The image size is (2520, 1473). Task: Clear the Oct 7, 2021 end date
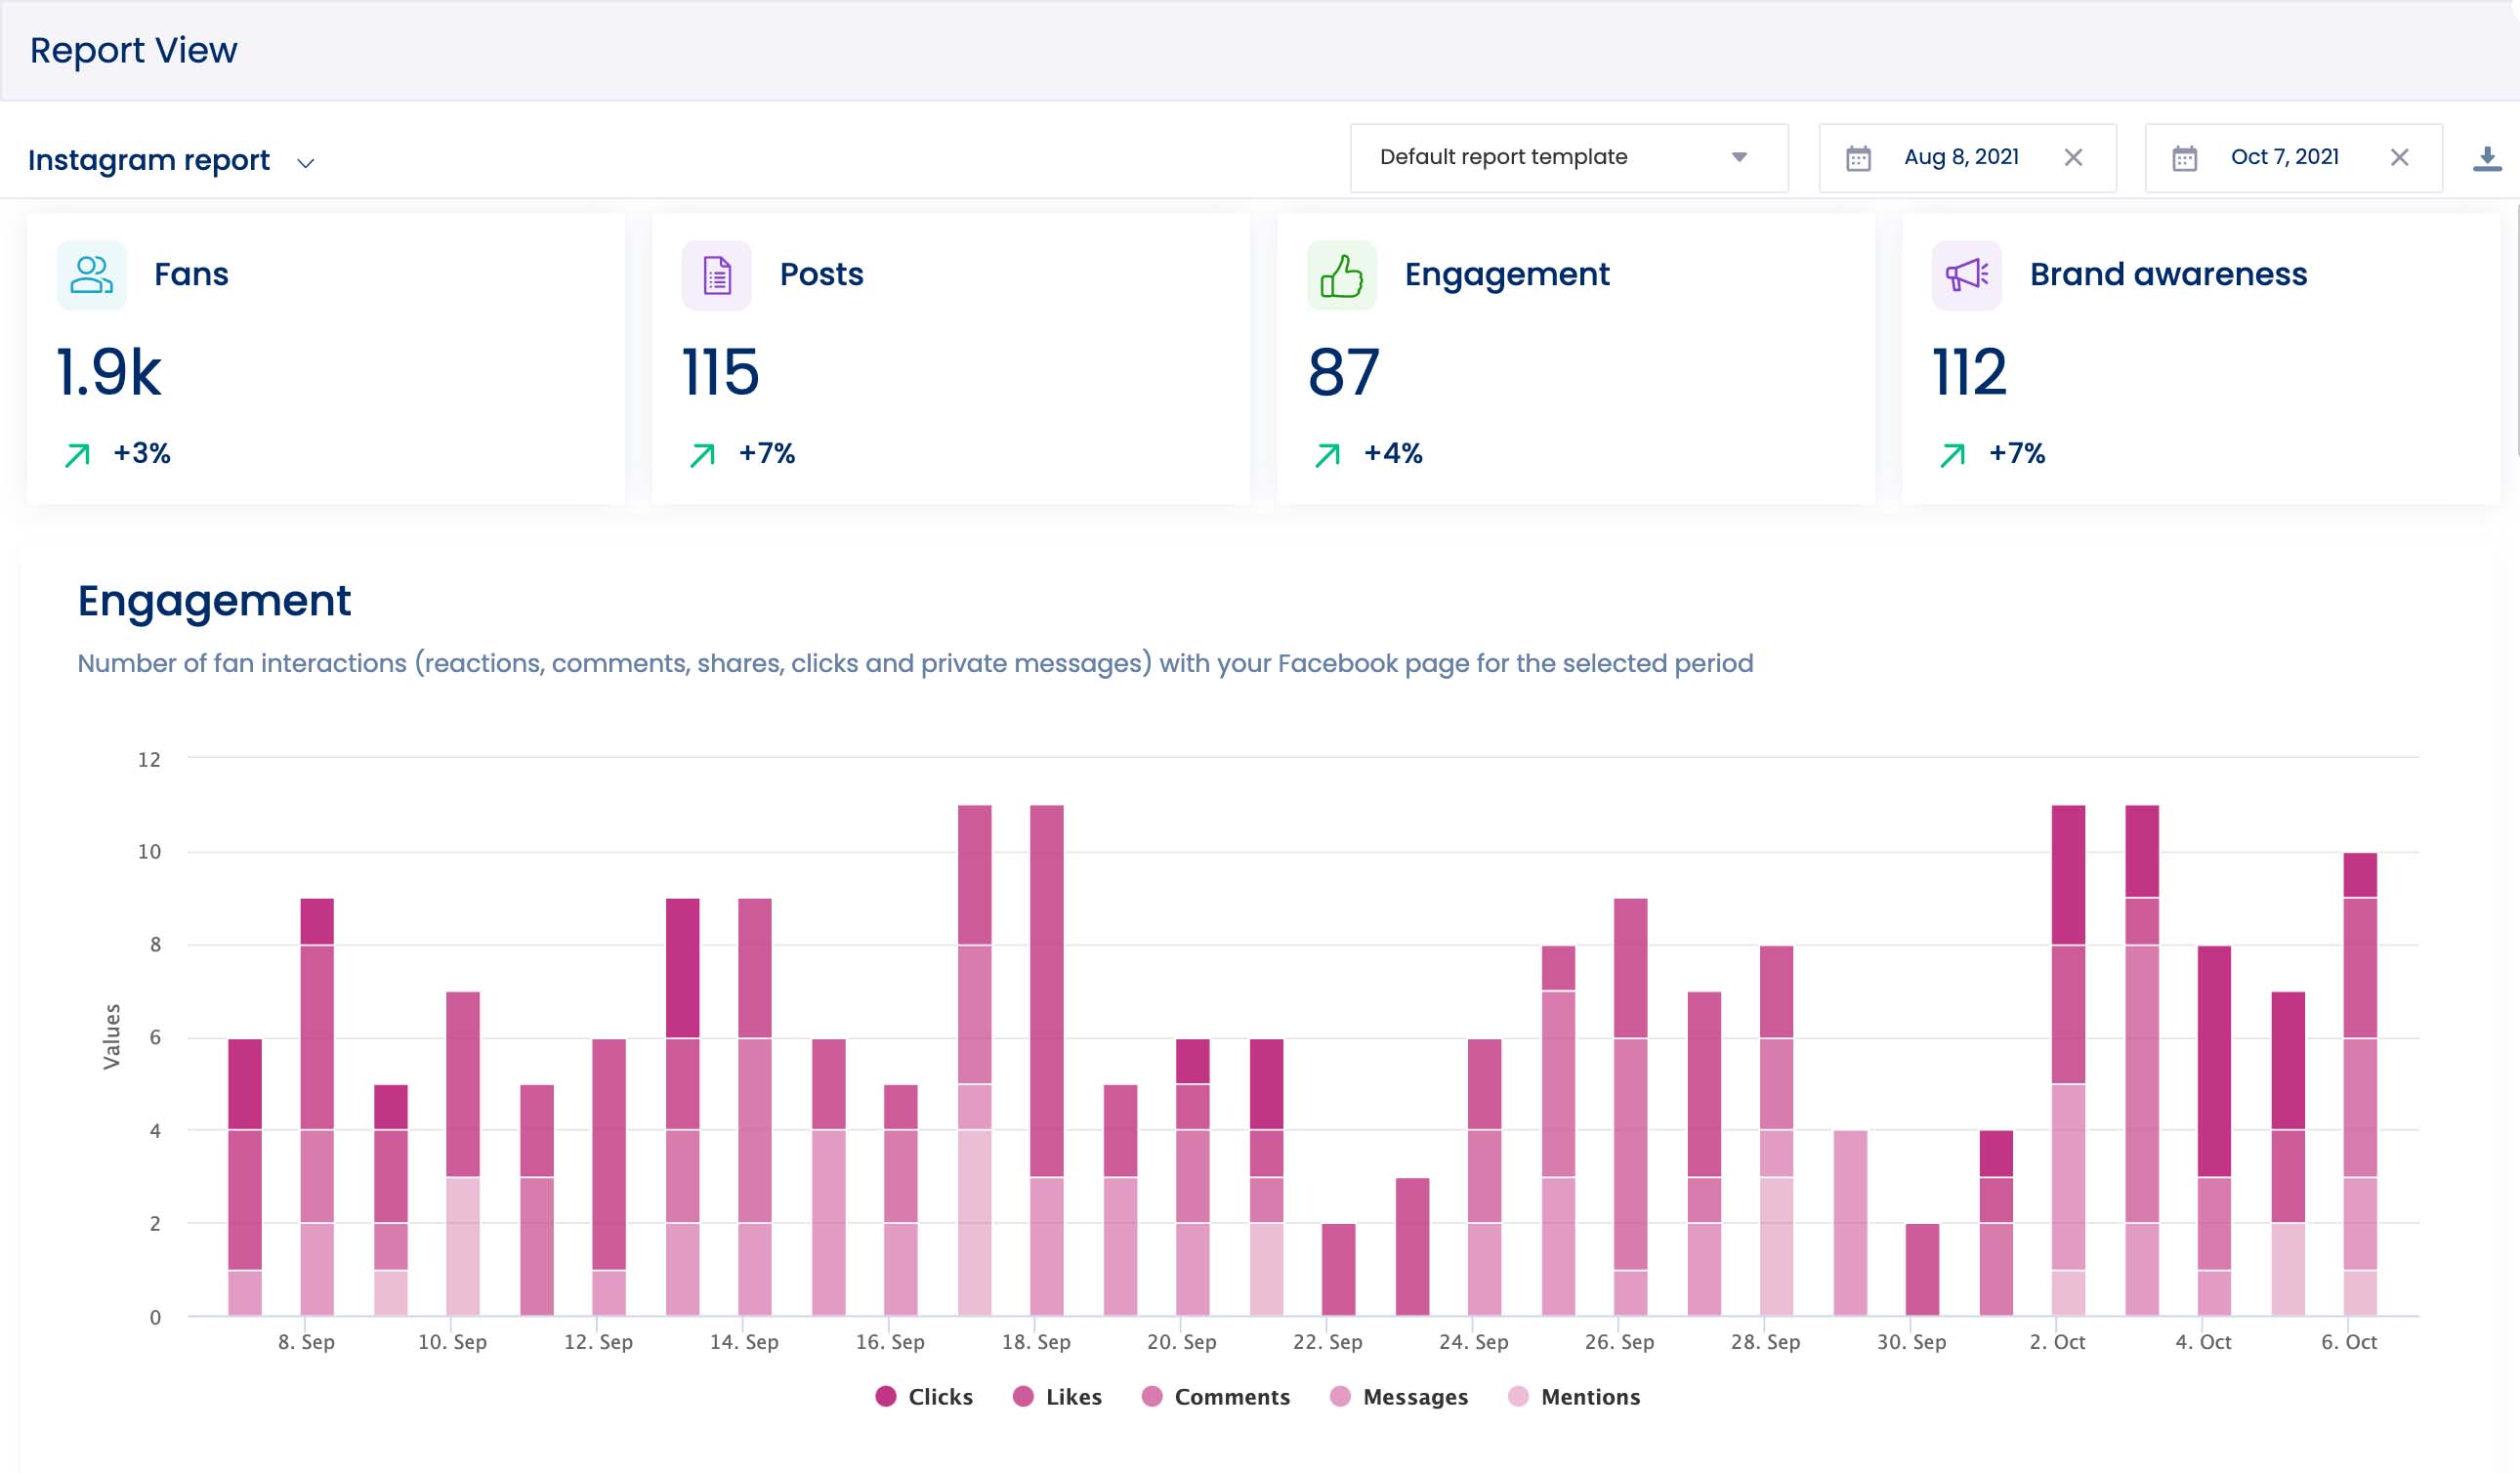[x=2400, y=157]
